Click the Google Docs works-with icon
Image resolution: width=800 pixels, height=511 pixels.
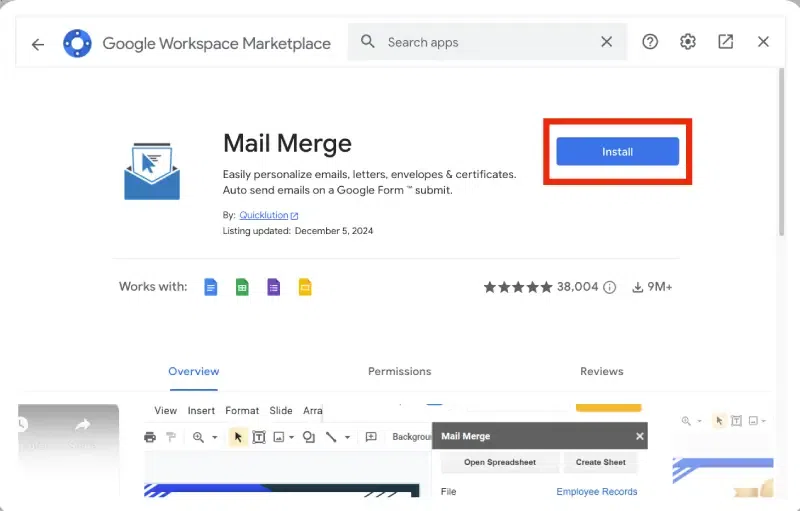pos(211,287)
